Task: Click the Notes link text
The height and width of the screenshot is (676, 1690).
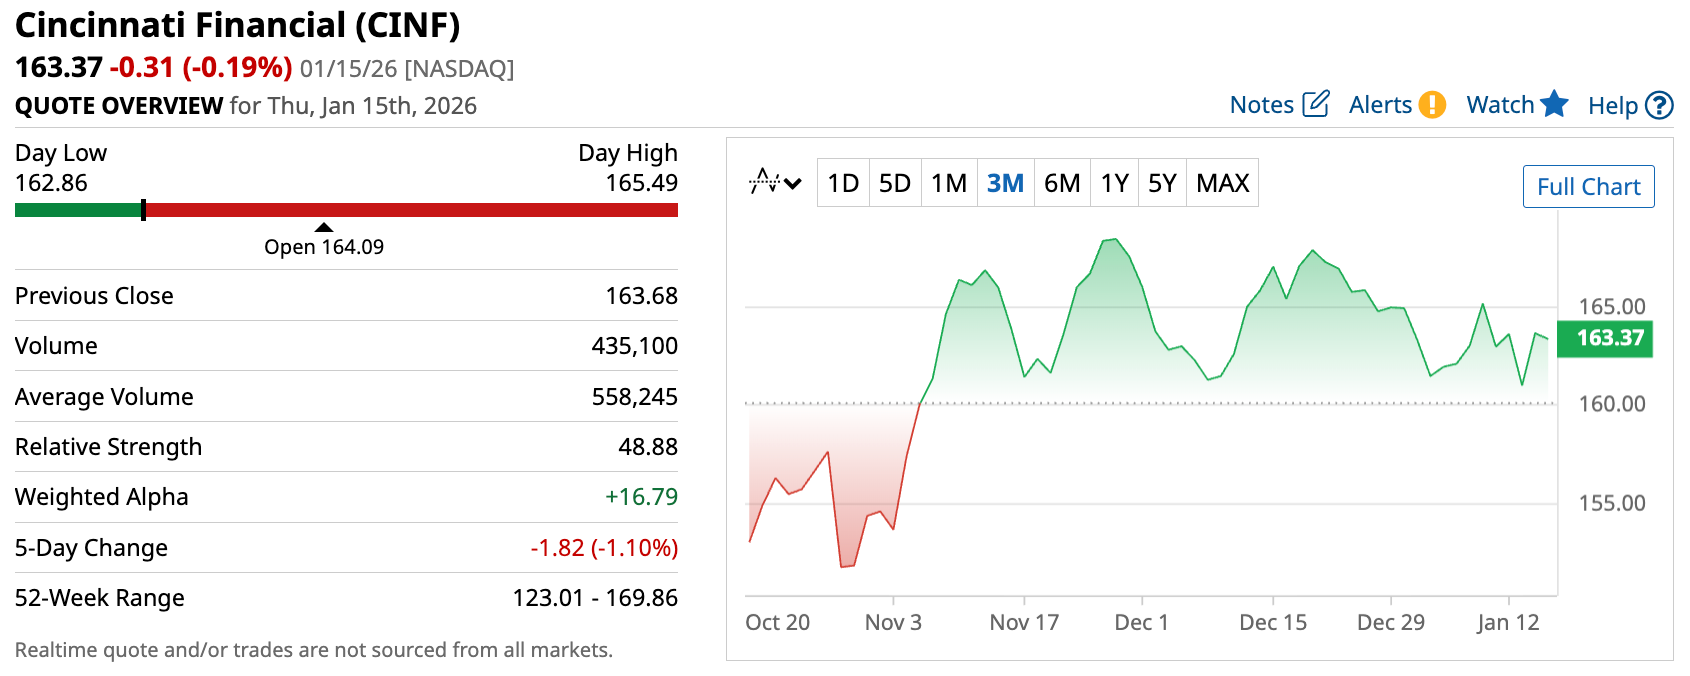Action: pyautogui.click(x=1261, y=105)
